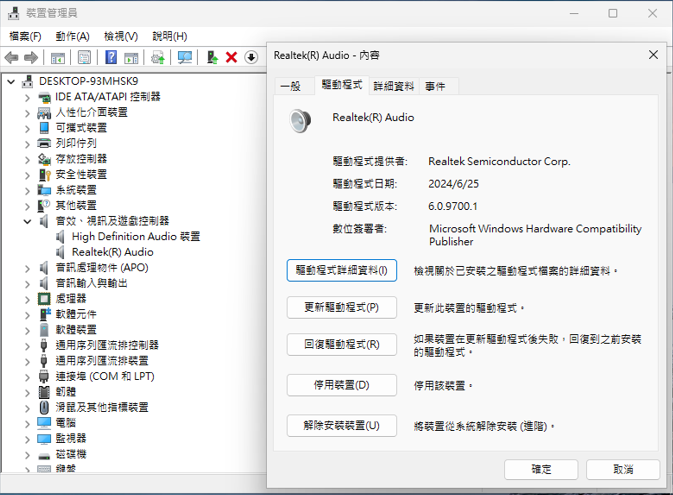Expand the 通用序列匯流排控制器 category
The height and width of the screenshot is (495, 673).
tap(27, 346)
